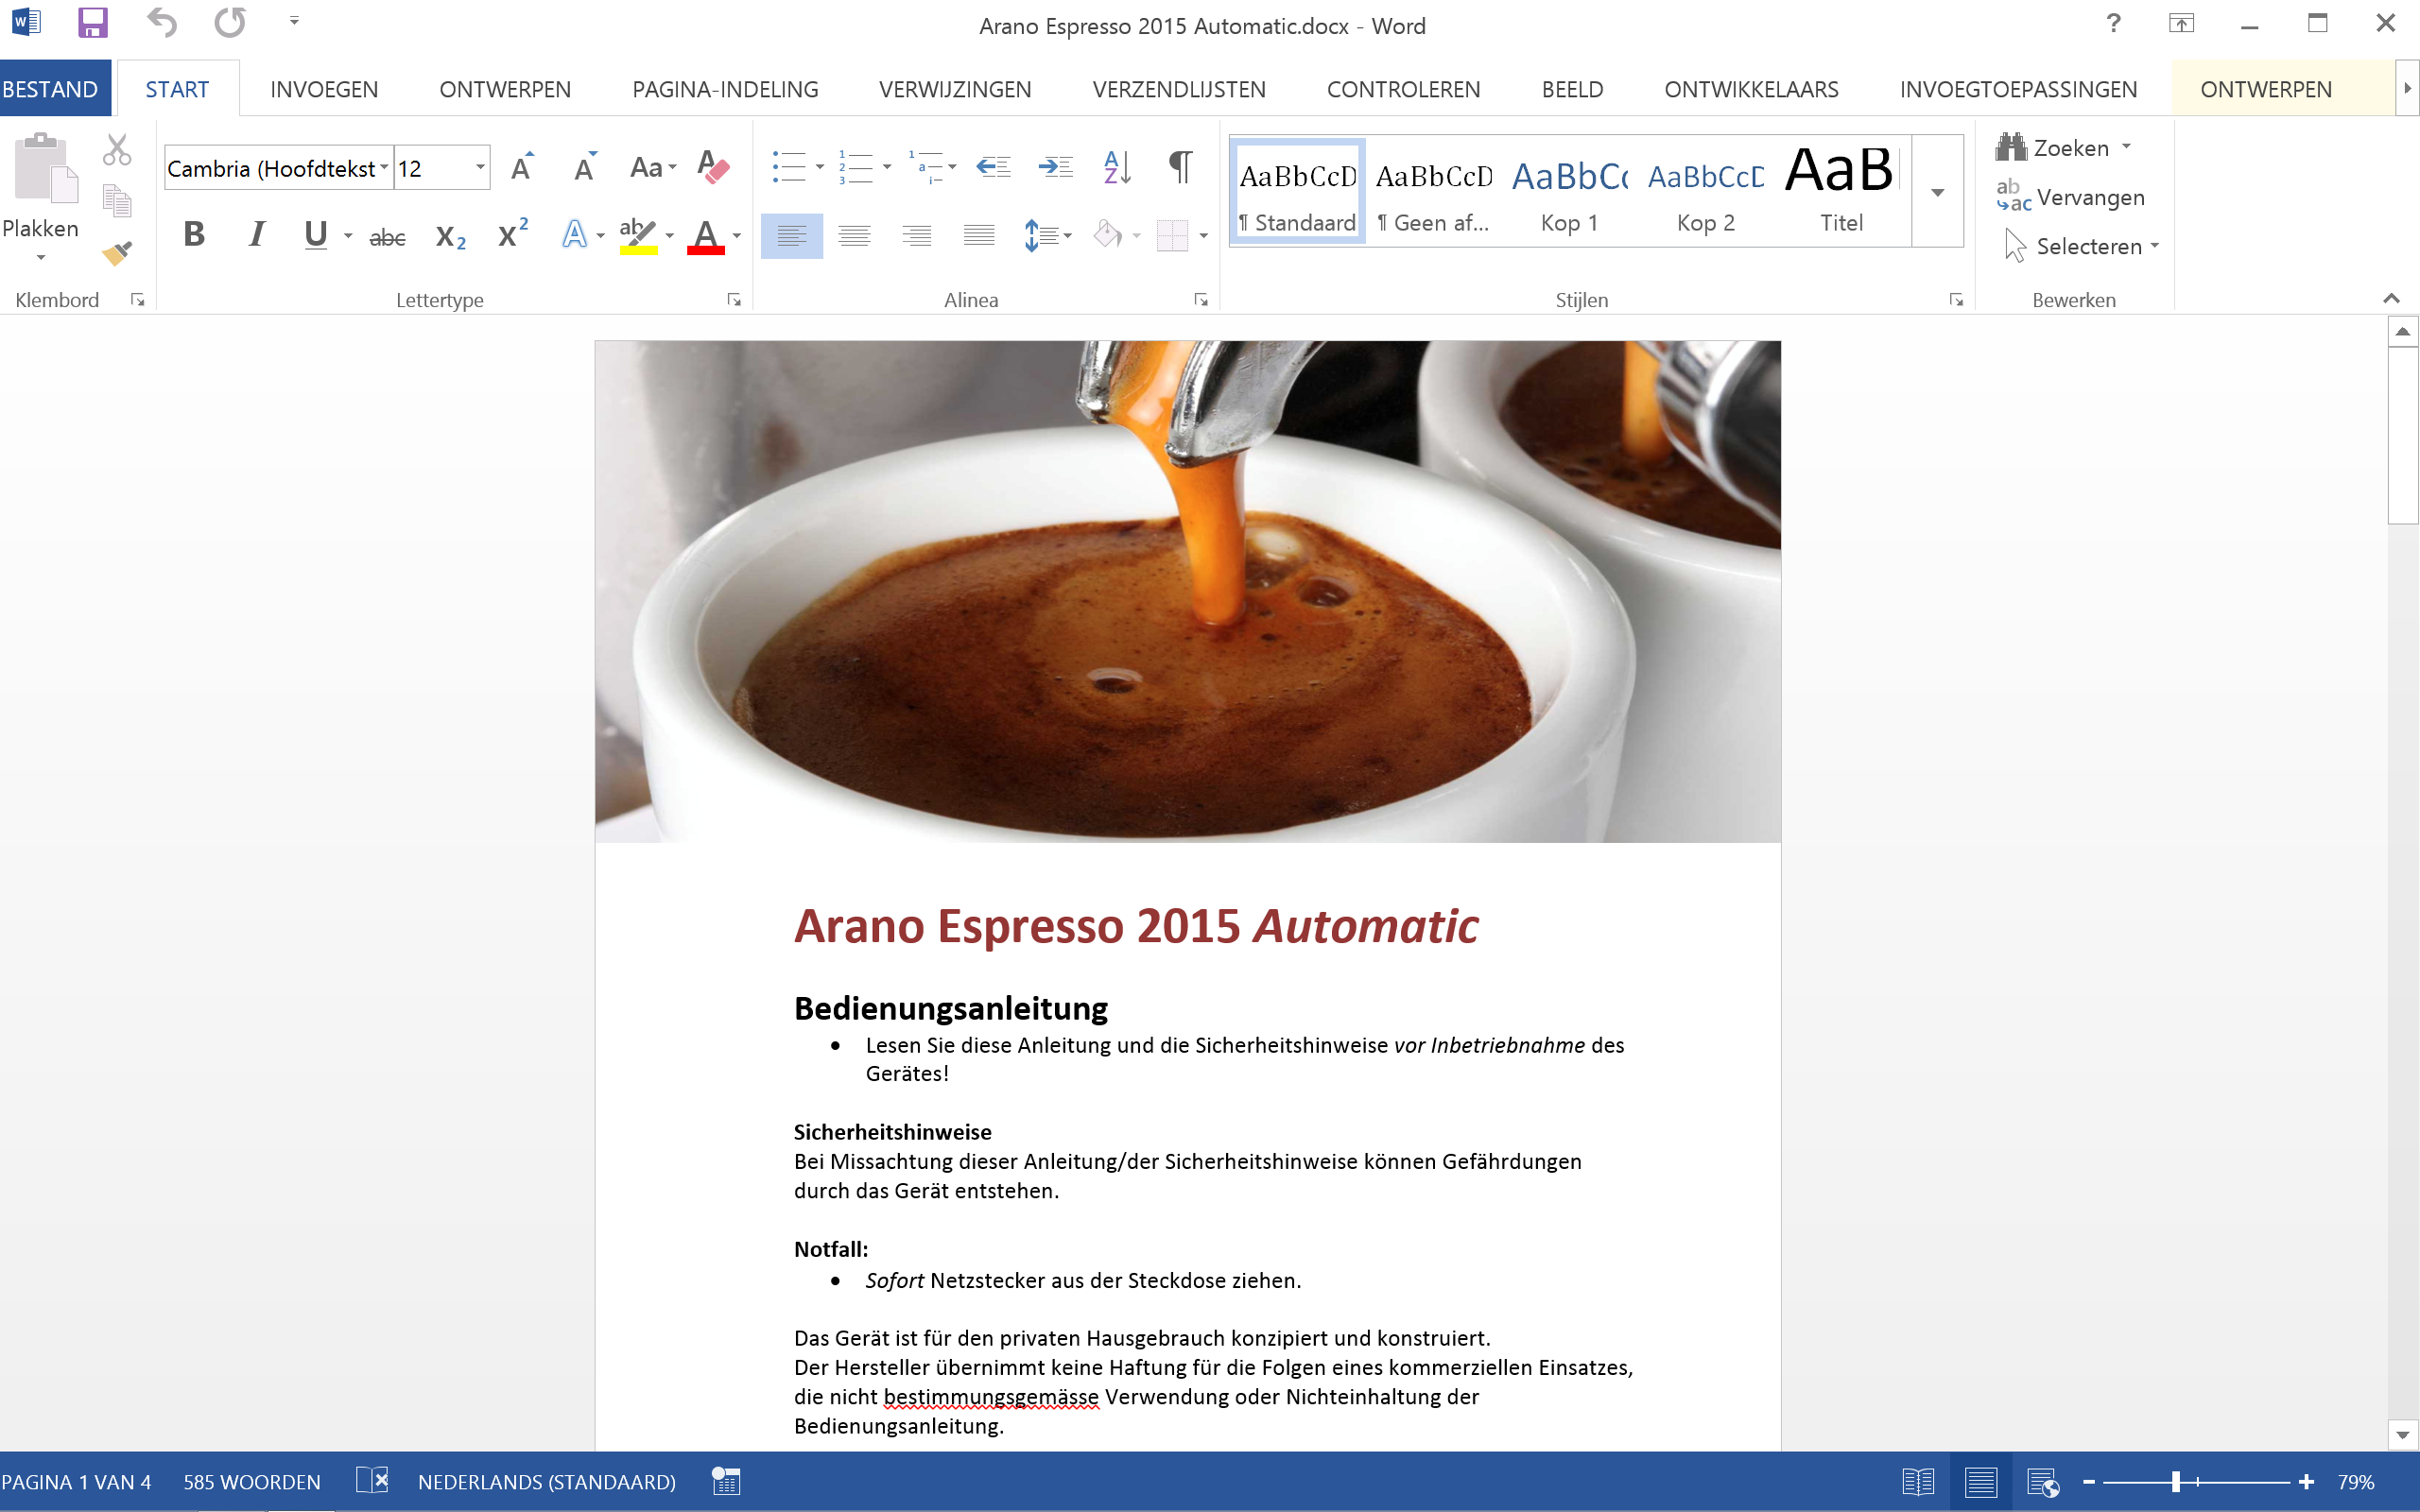Click the Save floppy disk icon
The width and height of the screenshot is (2420, 1512).
(x=92, y=23)
